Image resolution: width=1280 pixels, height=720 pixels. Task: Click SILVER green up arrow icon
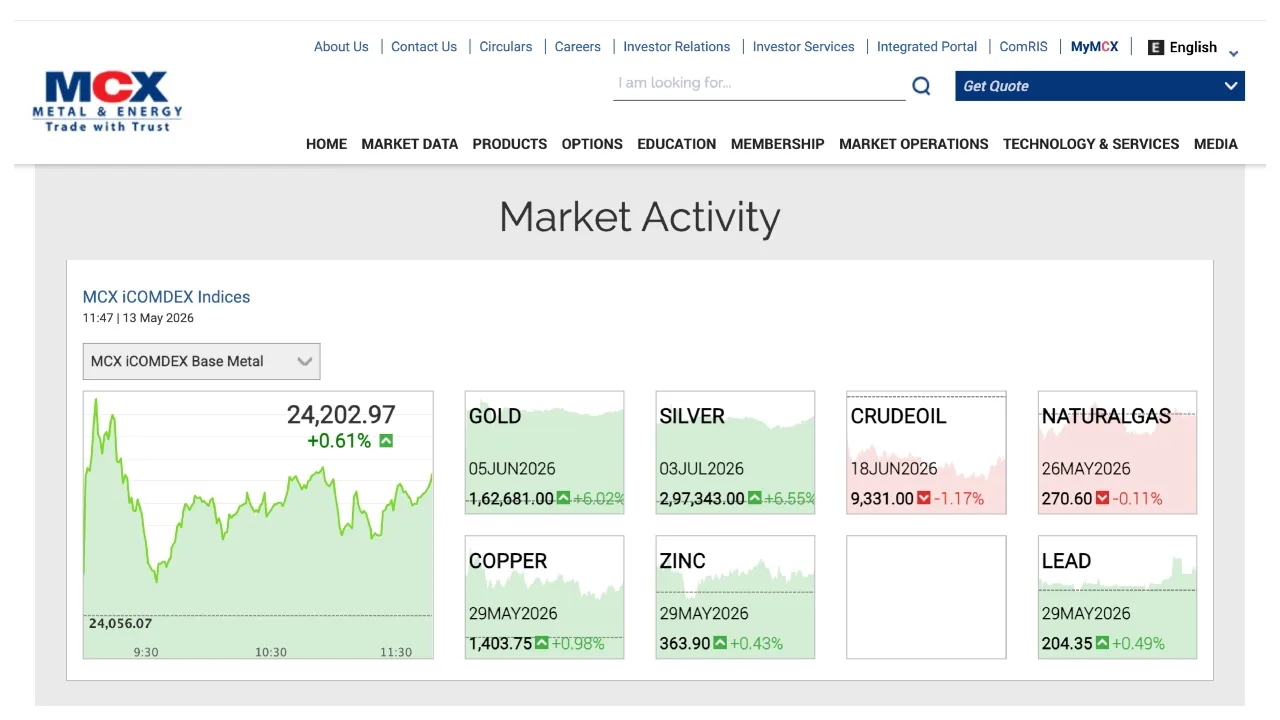754,498
